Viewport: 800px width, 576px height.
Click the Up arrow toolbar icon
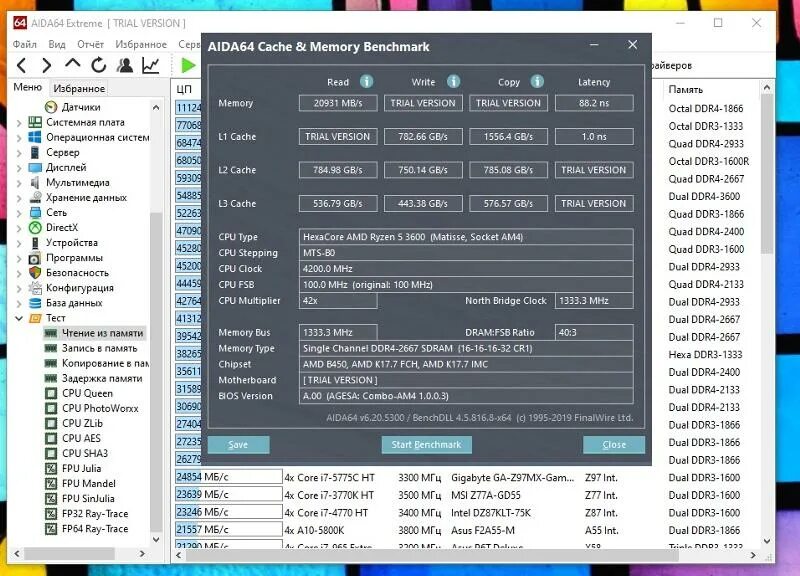coord(72,64)
